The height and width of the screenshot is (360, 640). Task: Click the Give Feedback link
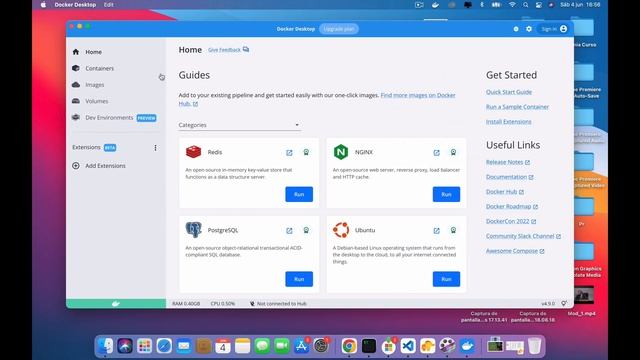click(228, 50)
